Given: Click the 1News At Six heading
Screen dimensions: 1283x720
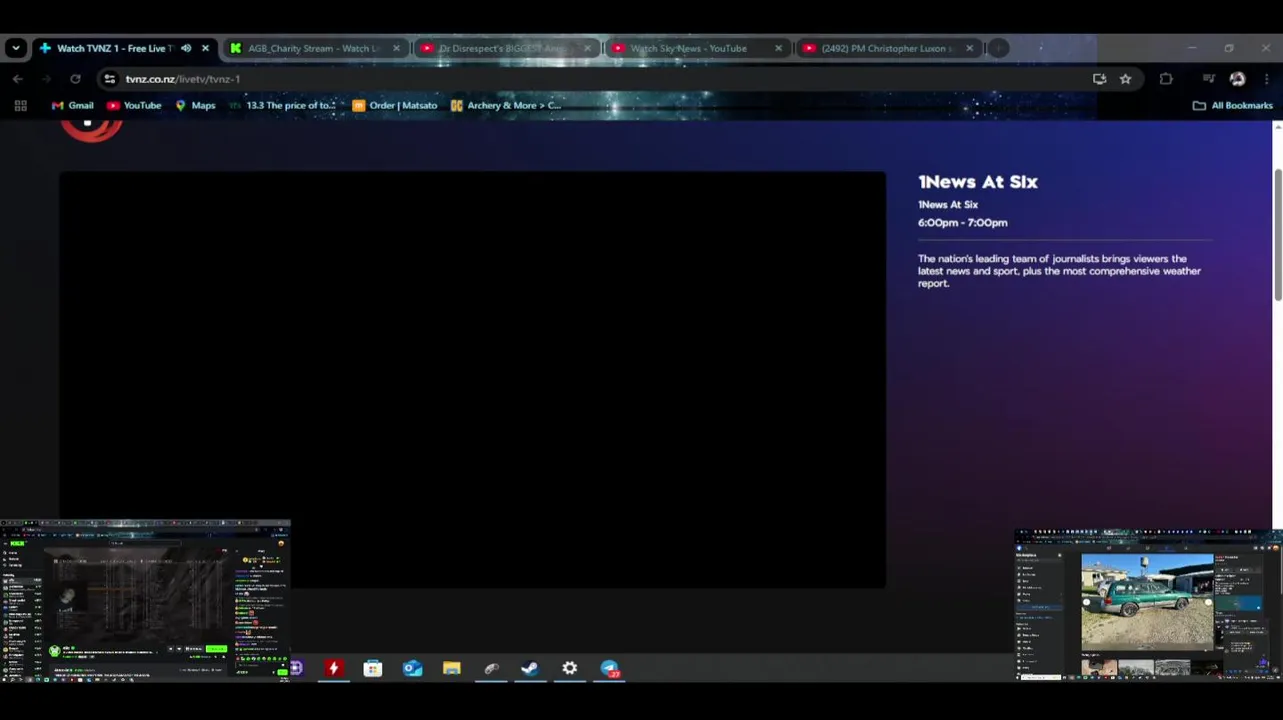Looking at the screenshot, I should (x=978, y=182).
